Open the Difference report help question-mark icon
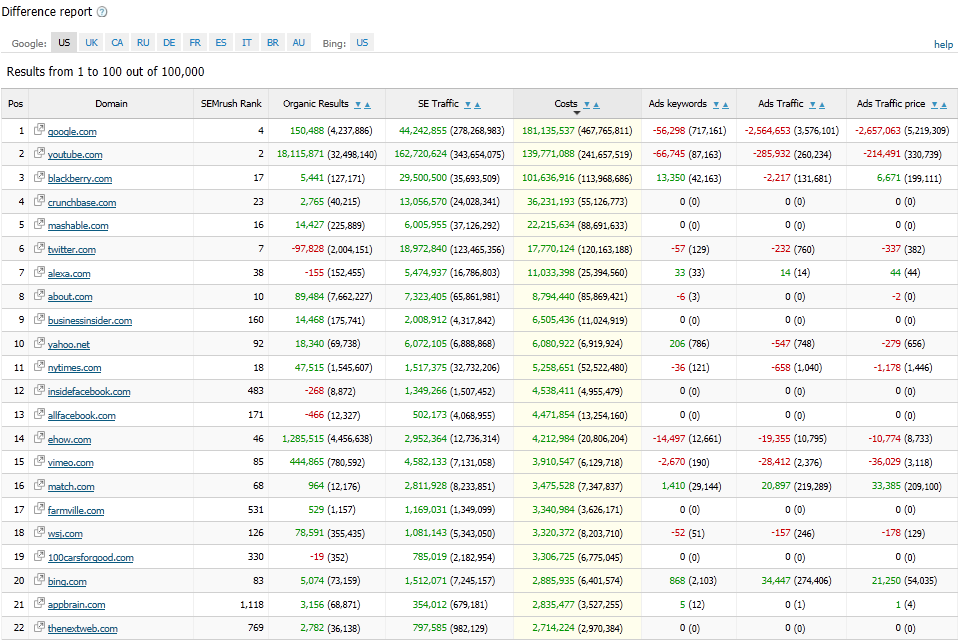Screen dimensions: 960x640 (x=102, y=12)
